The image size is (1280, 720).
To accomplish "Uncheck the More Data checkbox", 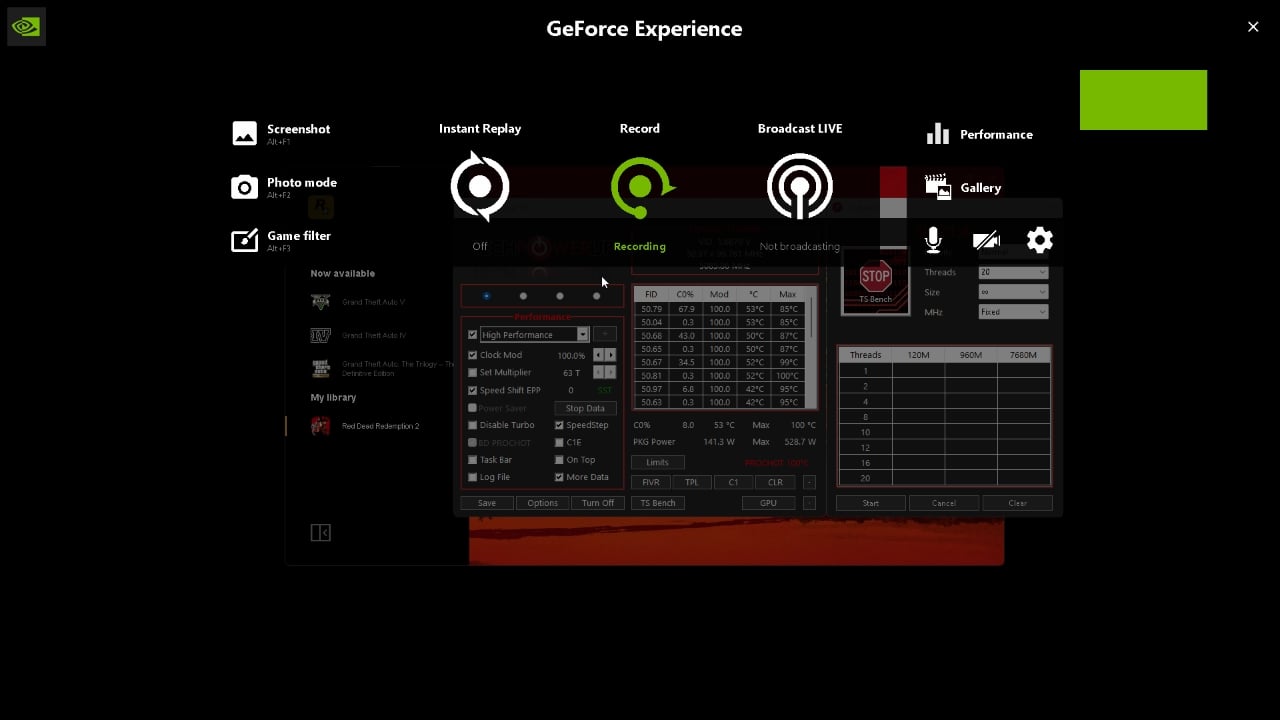I will [559, 477].
